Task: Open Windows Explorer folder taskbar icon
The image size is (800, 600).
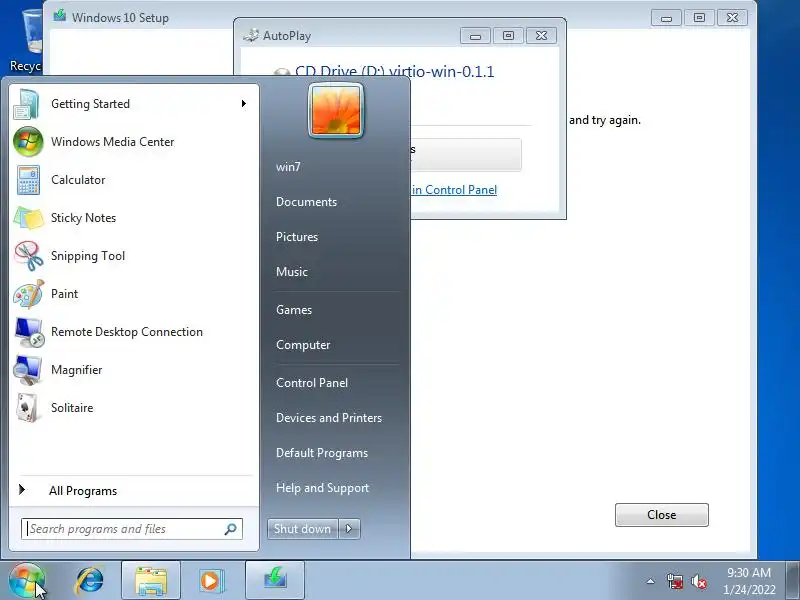Action: point(151,581)
